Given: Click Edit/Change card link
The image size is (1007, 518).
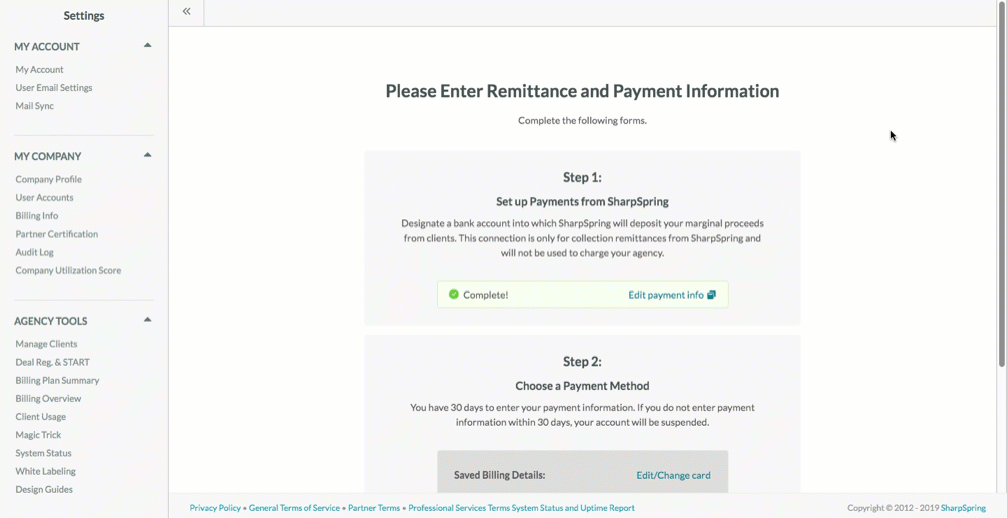Looking at the screenshot, I should (673, 475).
